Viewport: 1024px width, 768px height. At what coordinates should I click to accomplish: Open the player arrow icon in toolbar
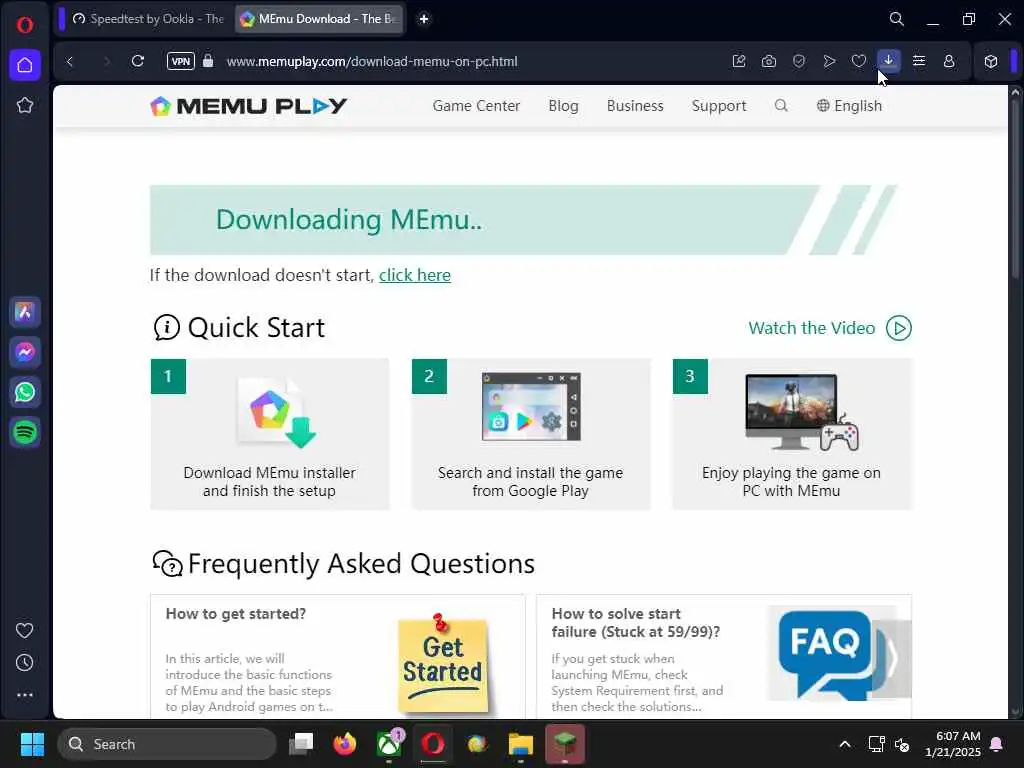[829, 61]
